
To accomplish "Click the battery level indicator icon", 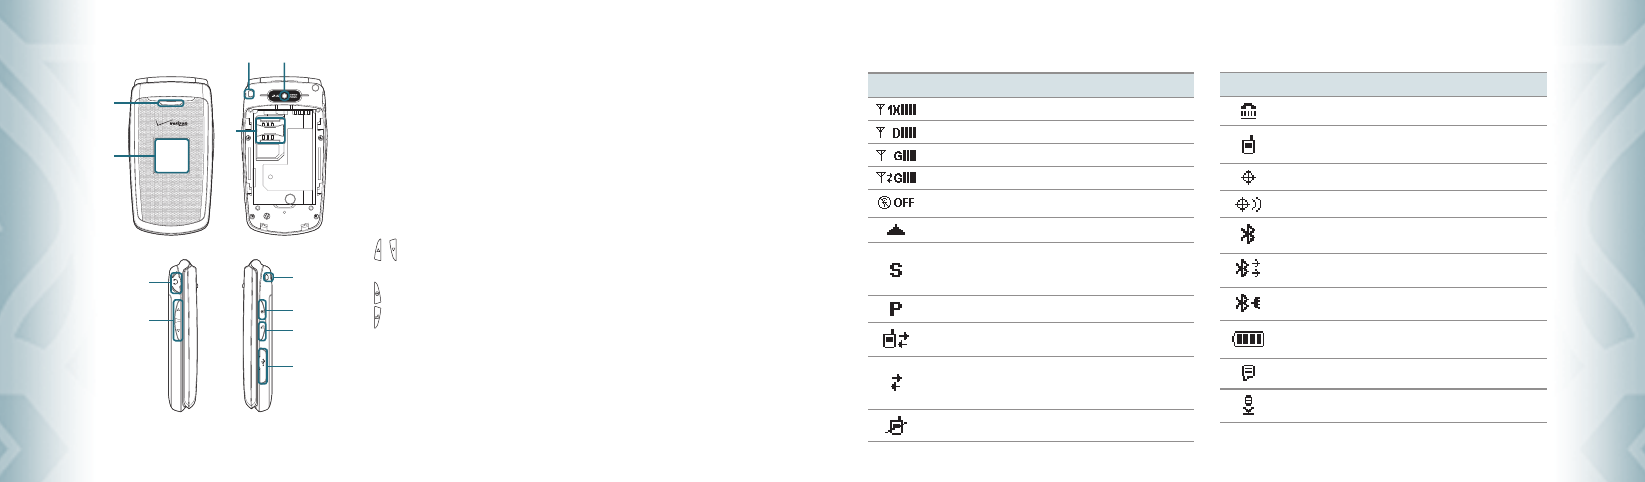I will click(1248, 339).
